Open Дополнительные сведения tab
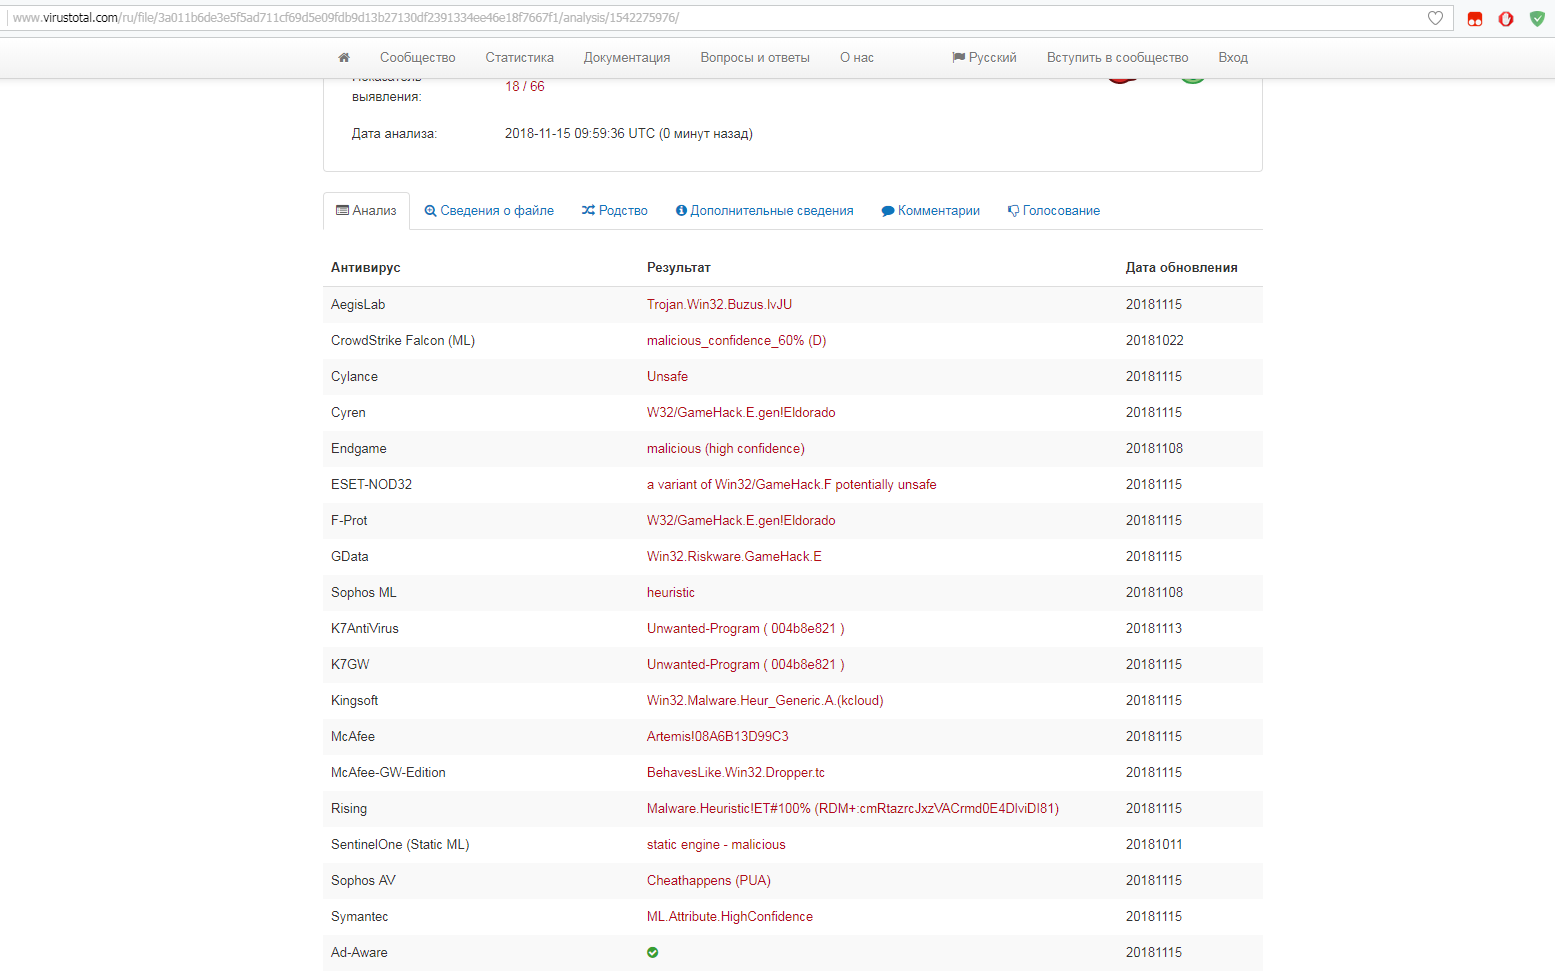Viewport: 1555px width, 971px height. 765,211
